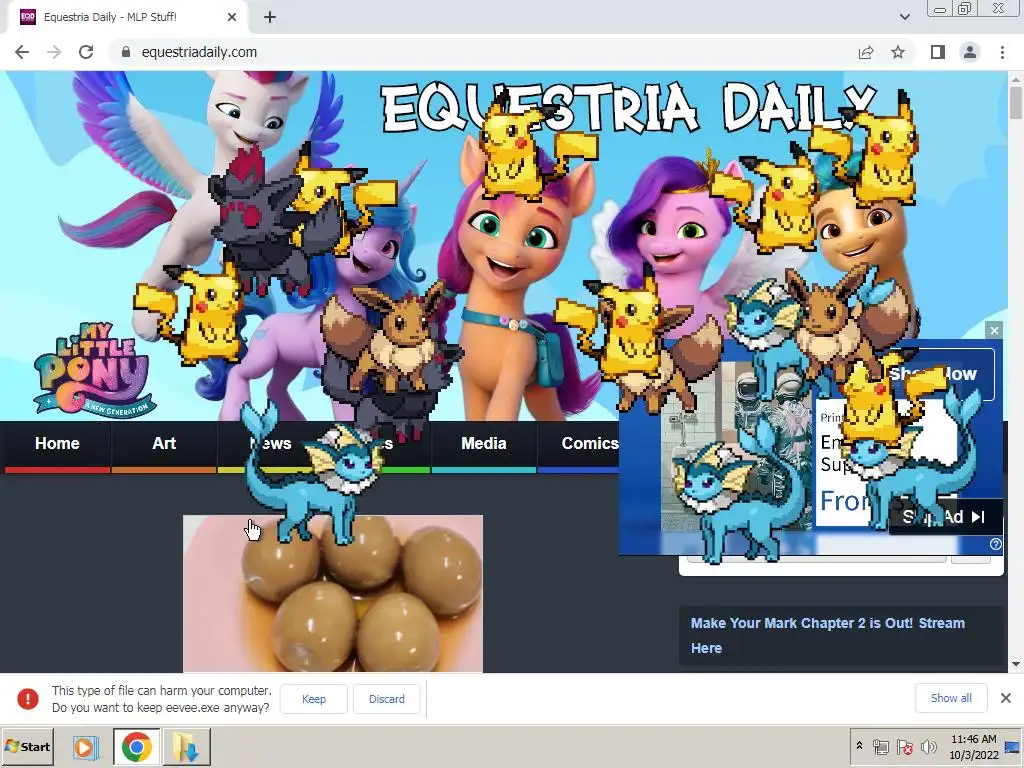Open the Comics navigation menu
Screen dimensions: 1024x768
click(x=590, y=443)
